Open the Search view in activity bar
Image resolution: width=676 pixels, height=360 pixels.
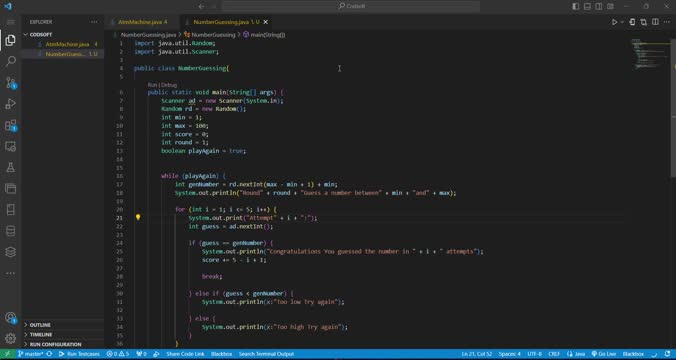click(x=10, y=61)
